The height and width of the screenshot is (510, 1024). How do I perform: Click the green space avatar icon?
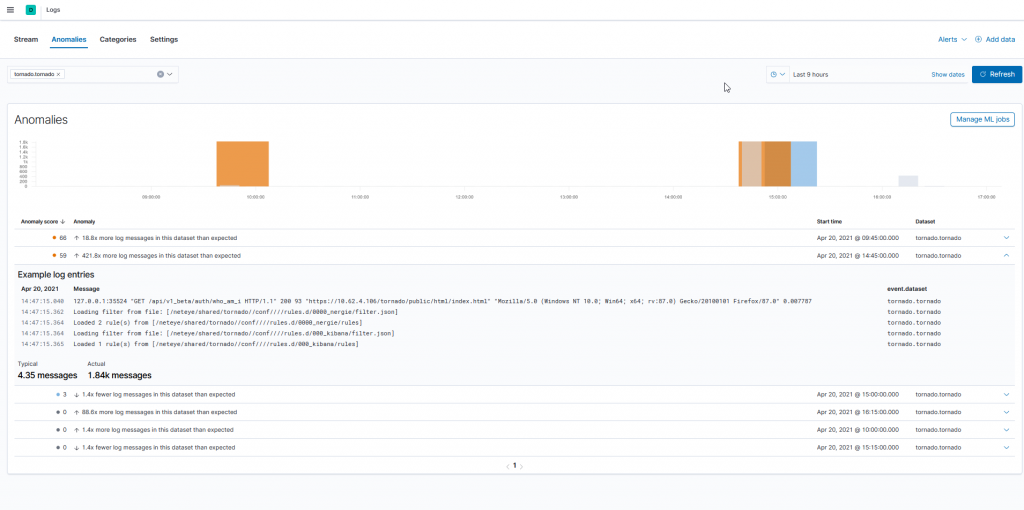point(31,9)
